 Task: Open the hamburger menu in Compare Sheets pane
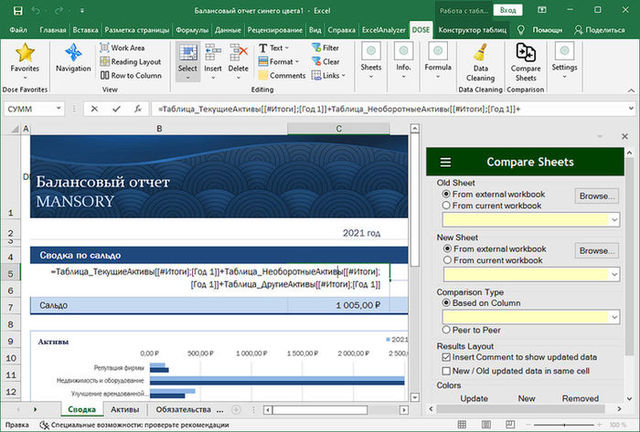pos(446,162)
